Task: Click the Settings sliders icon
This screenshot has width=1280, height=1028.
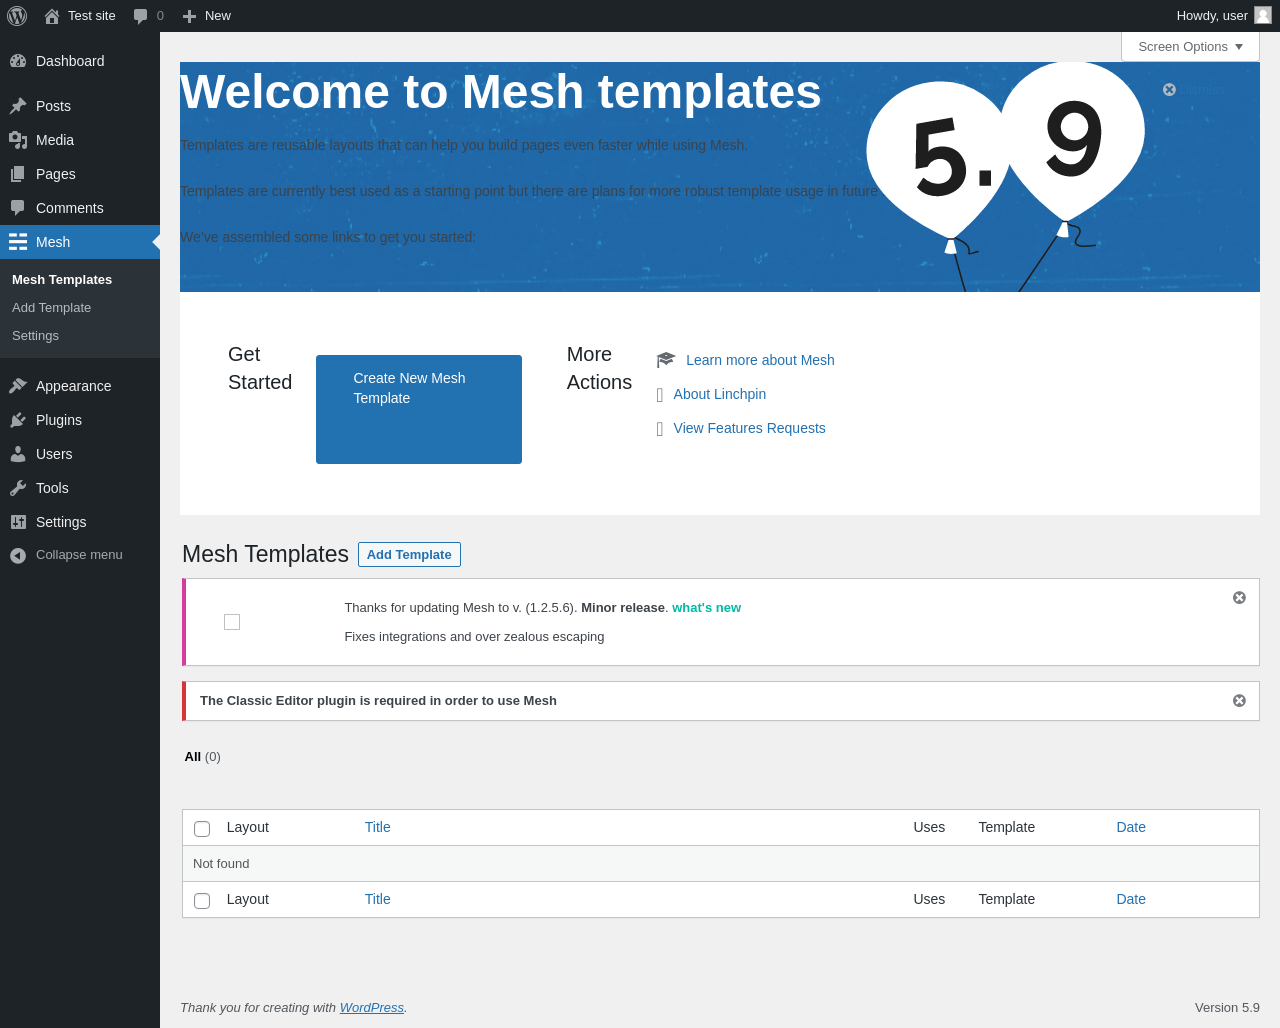Action: (x=18, y=522)
